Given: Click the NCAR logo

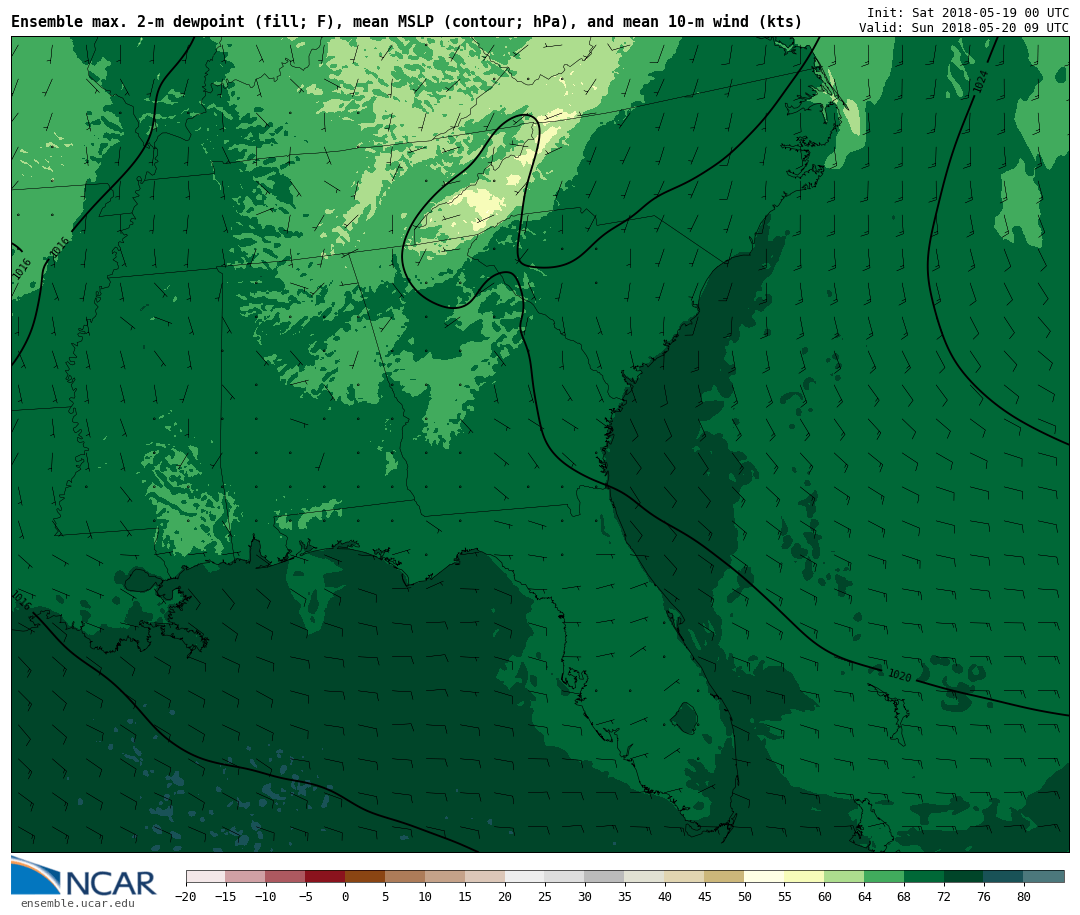Looking at the screenshot, I should point(84,877).
